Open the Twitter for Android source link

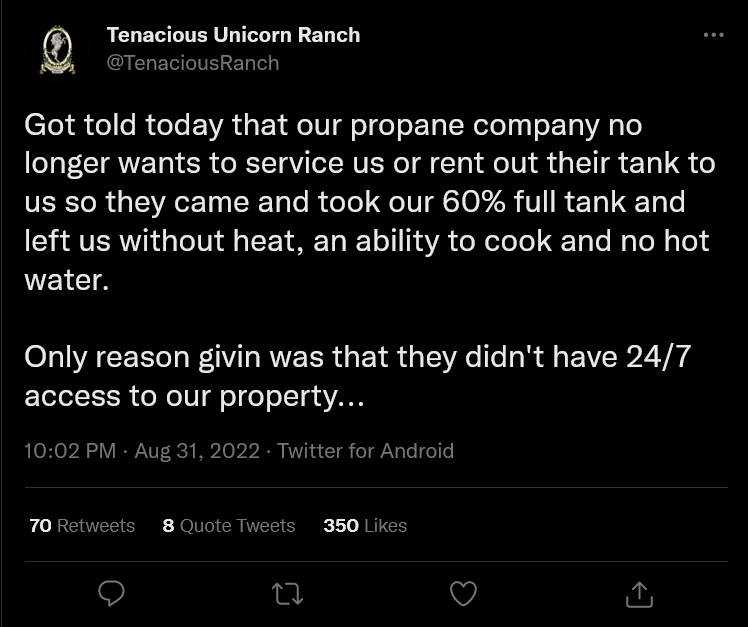click(365, 450)
